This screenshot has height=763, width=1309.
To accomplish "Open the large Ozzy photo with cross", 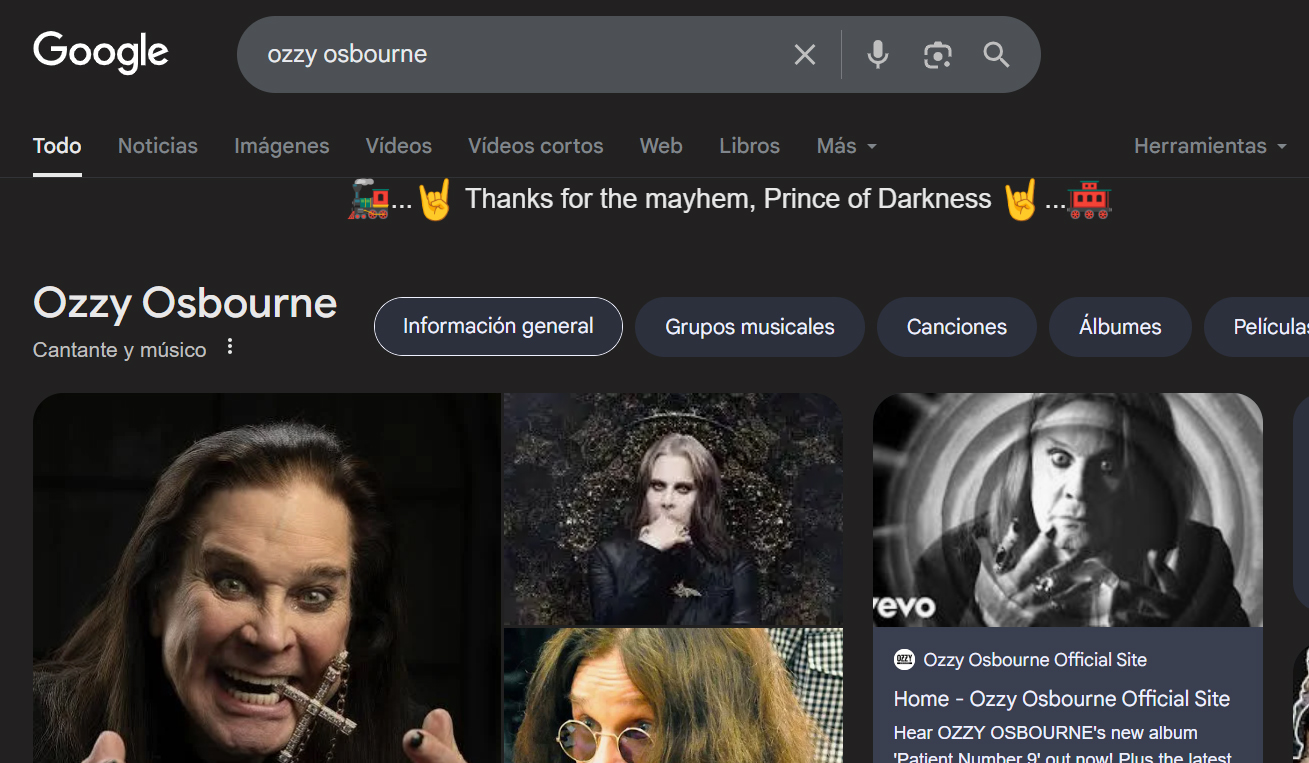I will click(266, 578).
